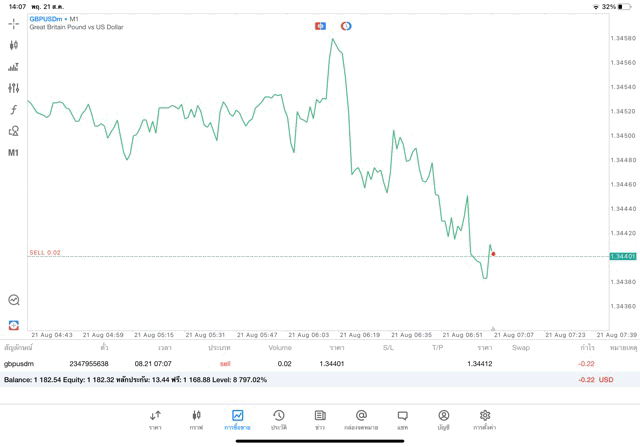Open the Account (บัญชี) tab
640x447 pixels.
point(443,420)
